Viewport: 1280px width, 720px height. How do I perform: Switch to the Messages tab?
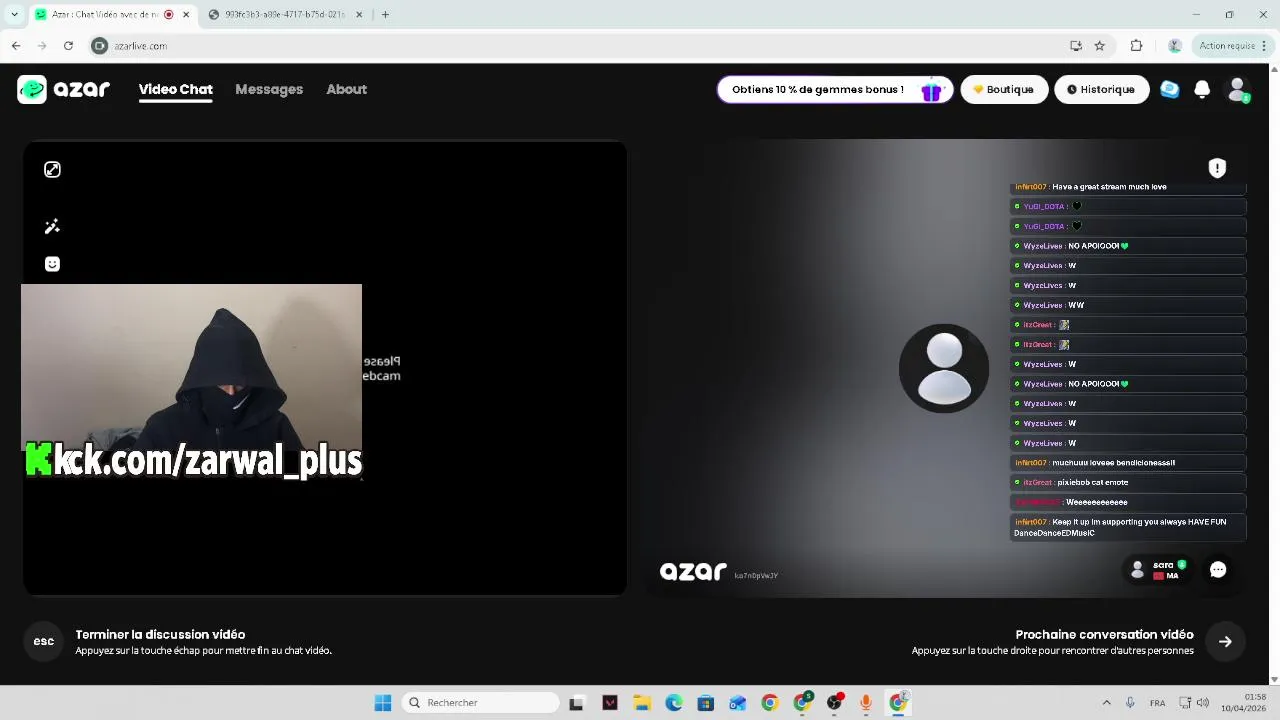click(269, 89)
